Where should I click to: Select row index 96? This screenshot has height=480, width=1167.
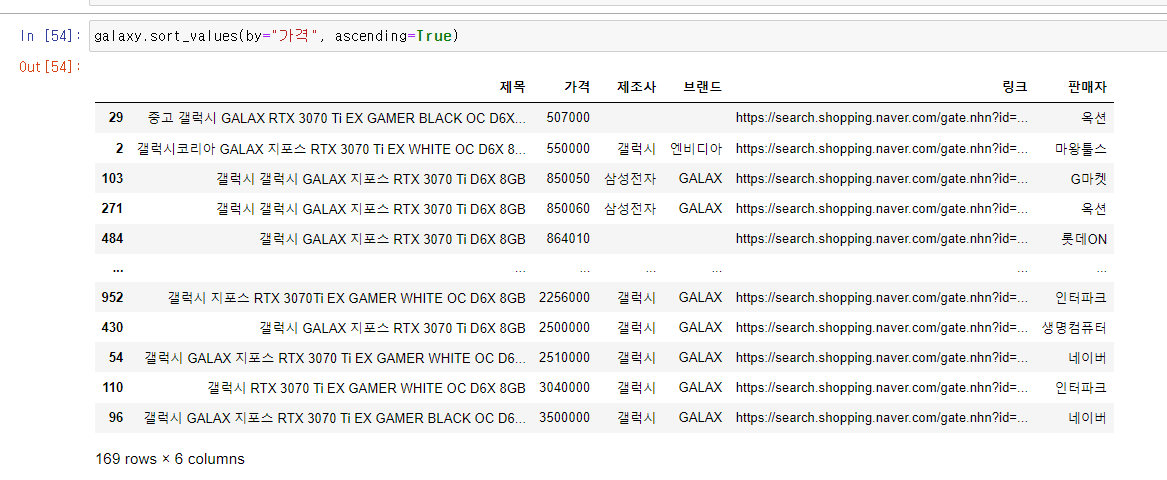(x=115, y=417)
